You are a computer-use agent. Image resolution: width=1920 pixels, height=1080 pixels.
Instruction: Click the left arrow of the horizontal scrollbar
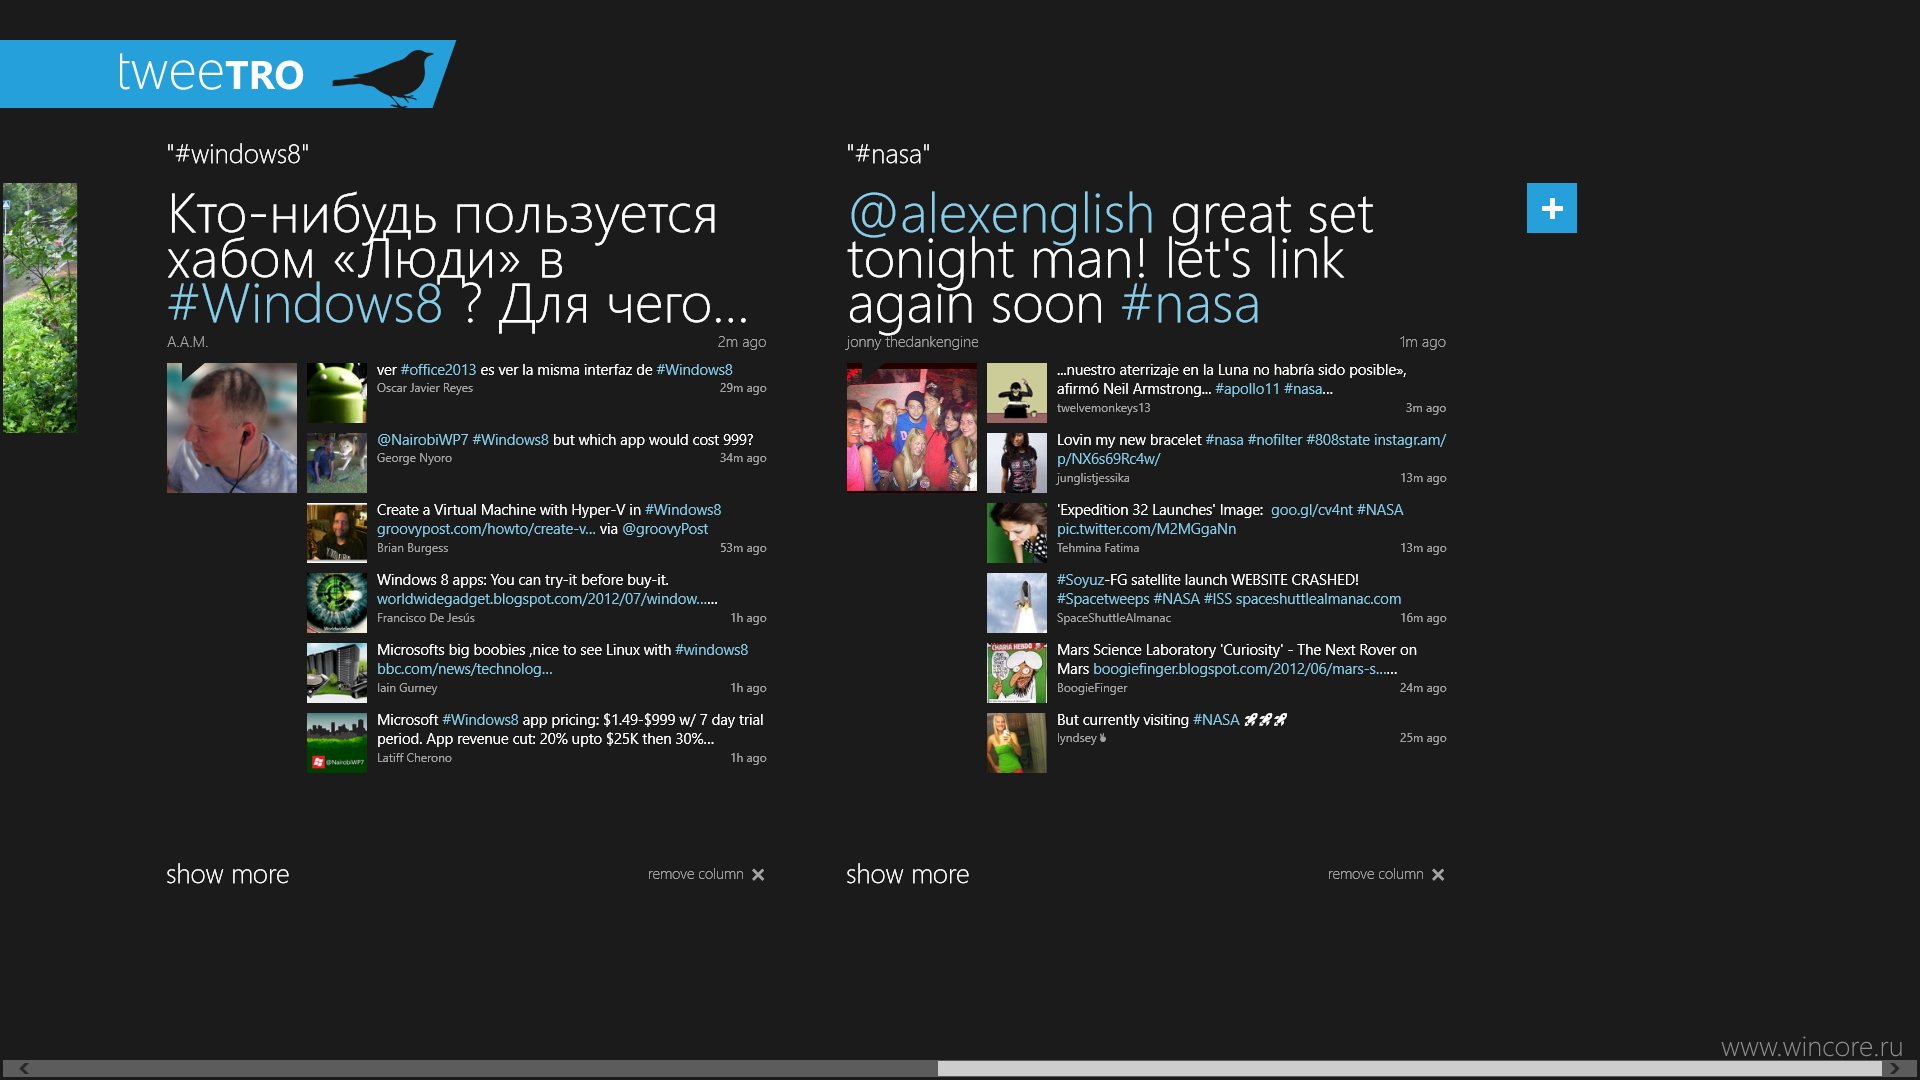click(24, 1068)
